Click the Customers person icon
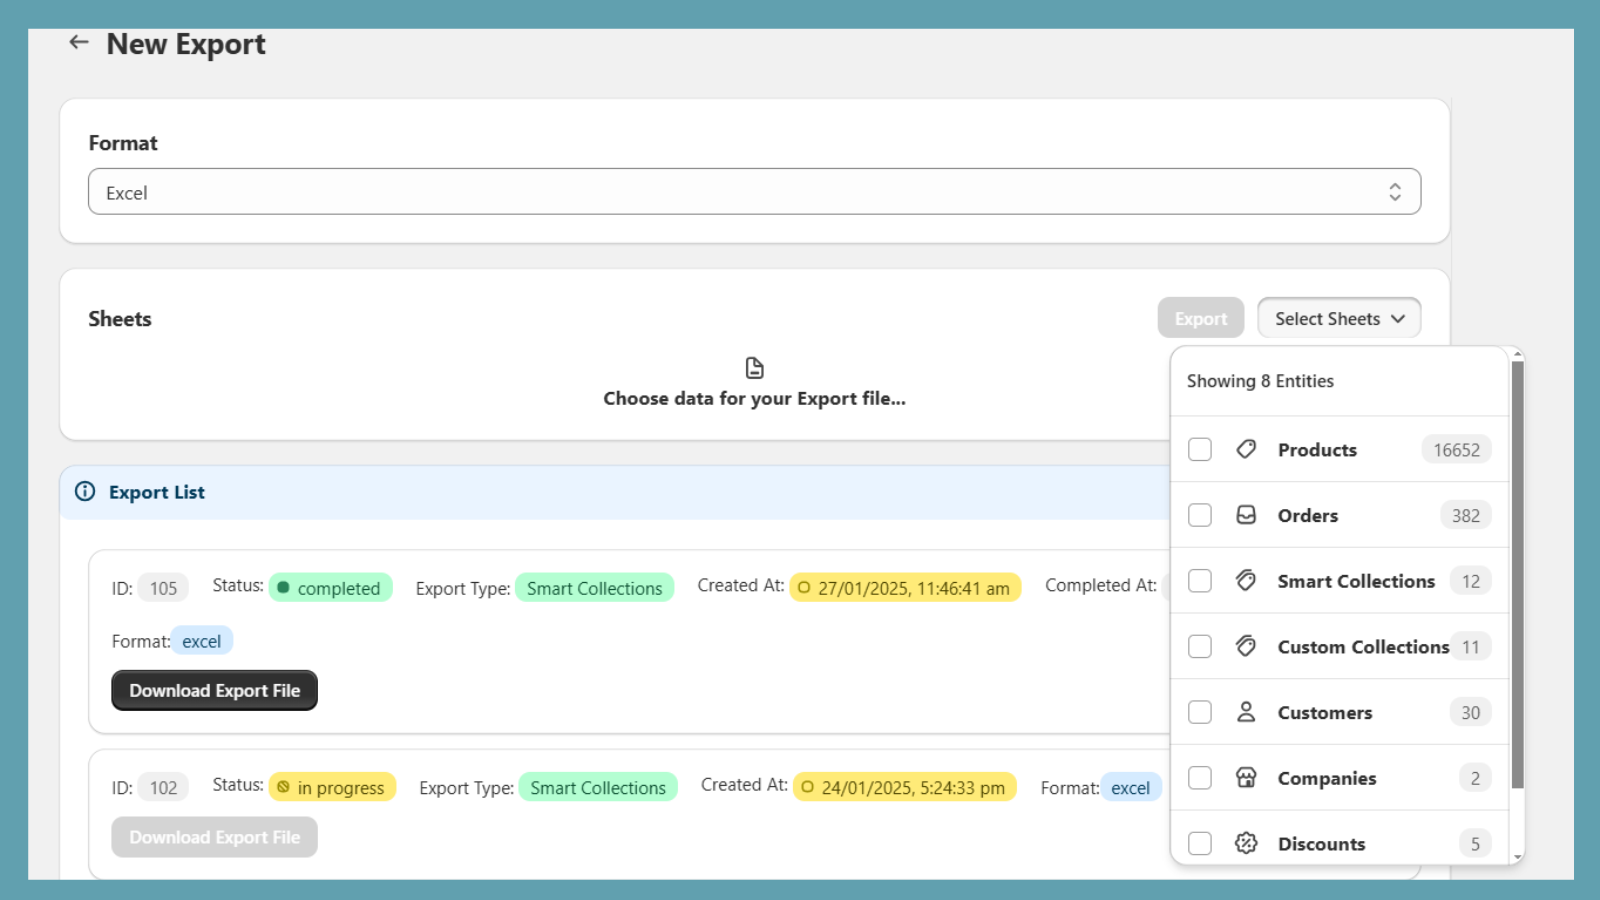The image size is (1600, 900). [x=1246, y=712]
